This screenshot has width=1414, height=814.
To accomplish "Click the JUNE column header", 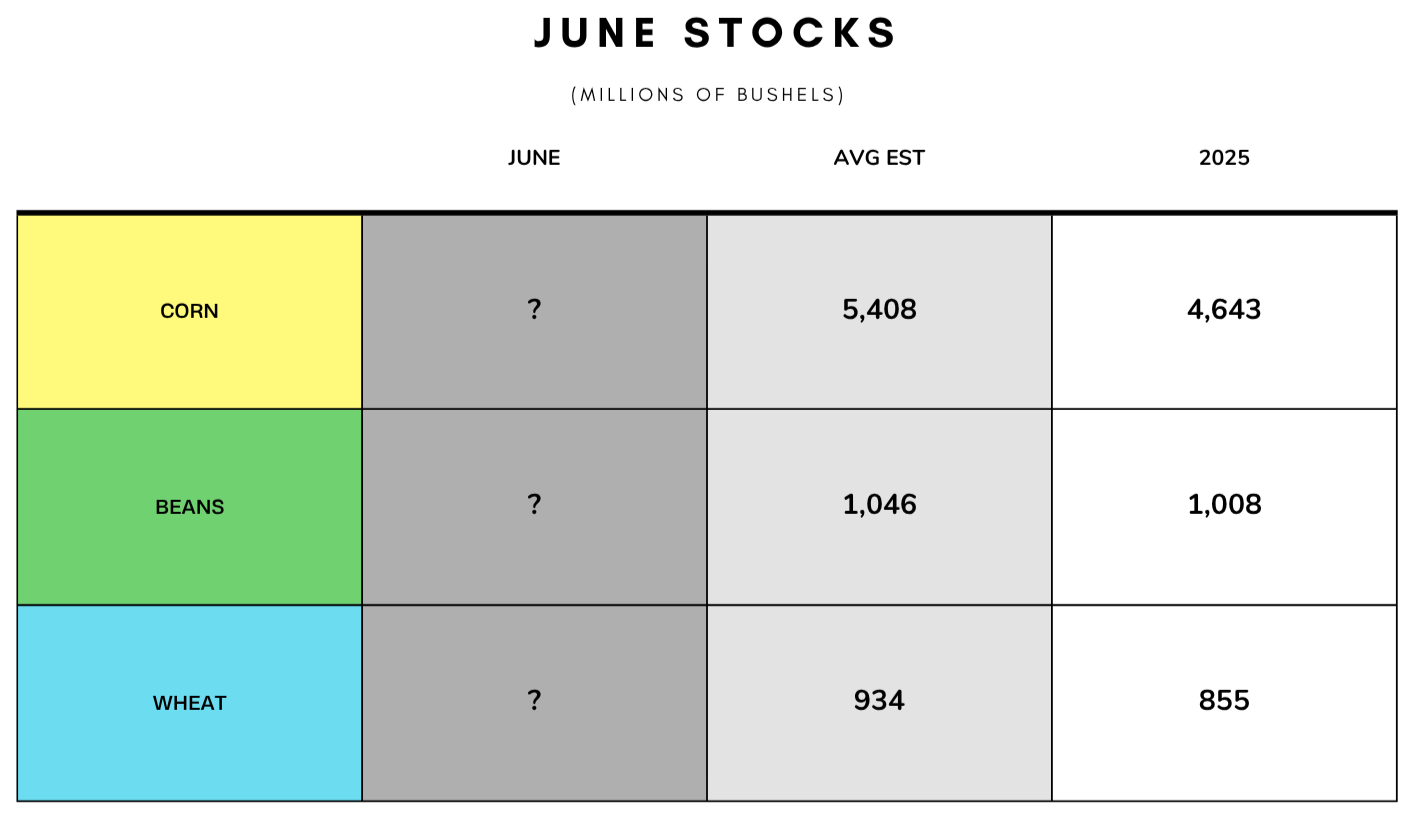I will 534,158.
